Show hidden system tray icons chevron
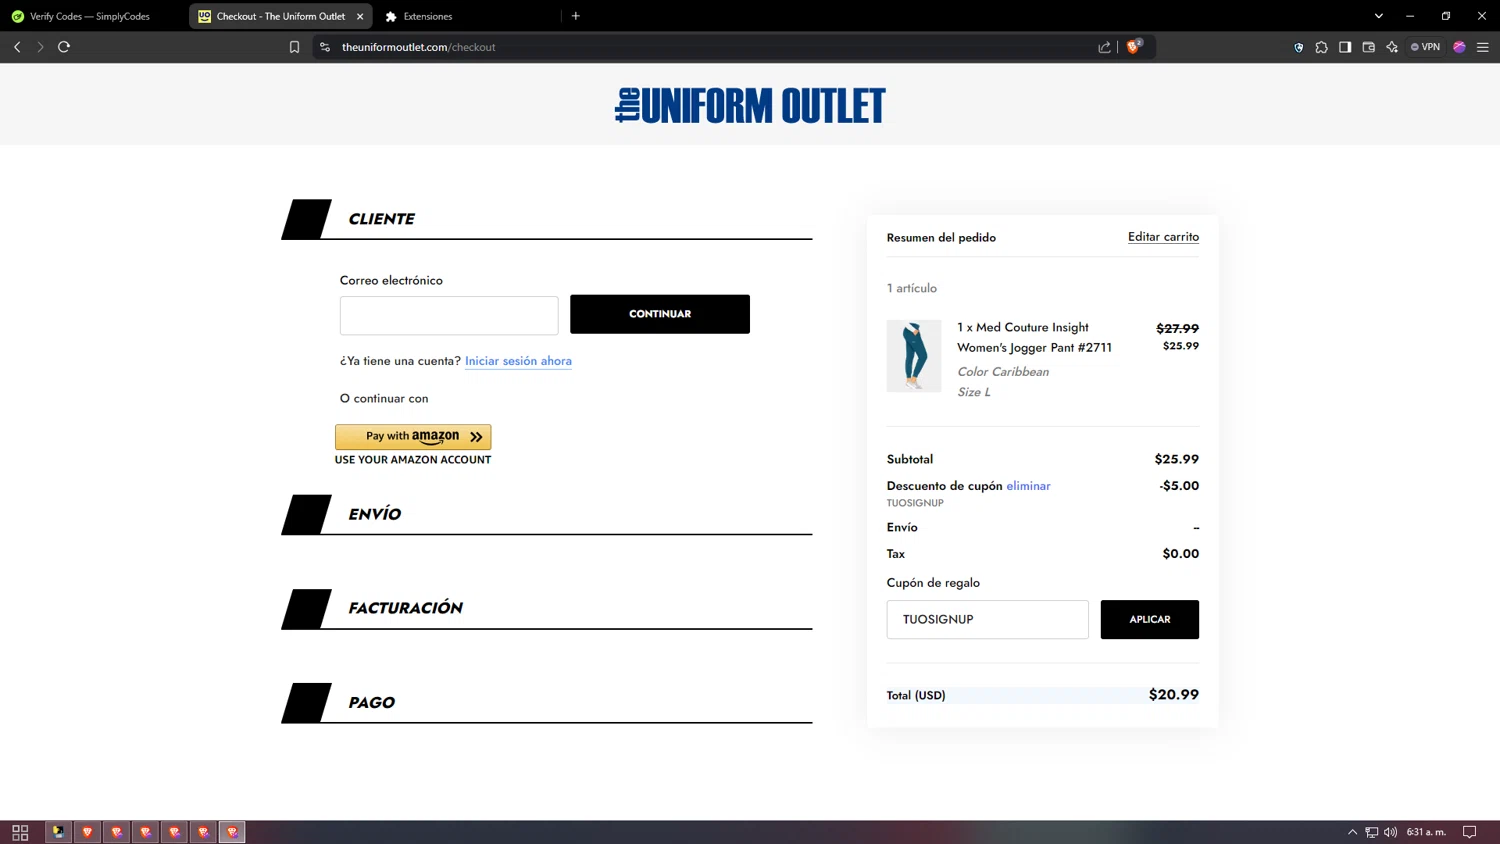This screenshot has height=844, width=1500. tap(1352, 832)
